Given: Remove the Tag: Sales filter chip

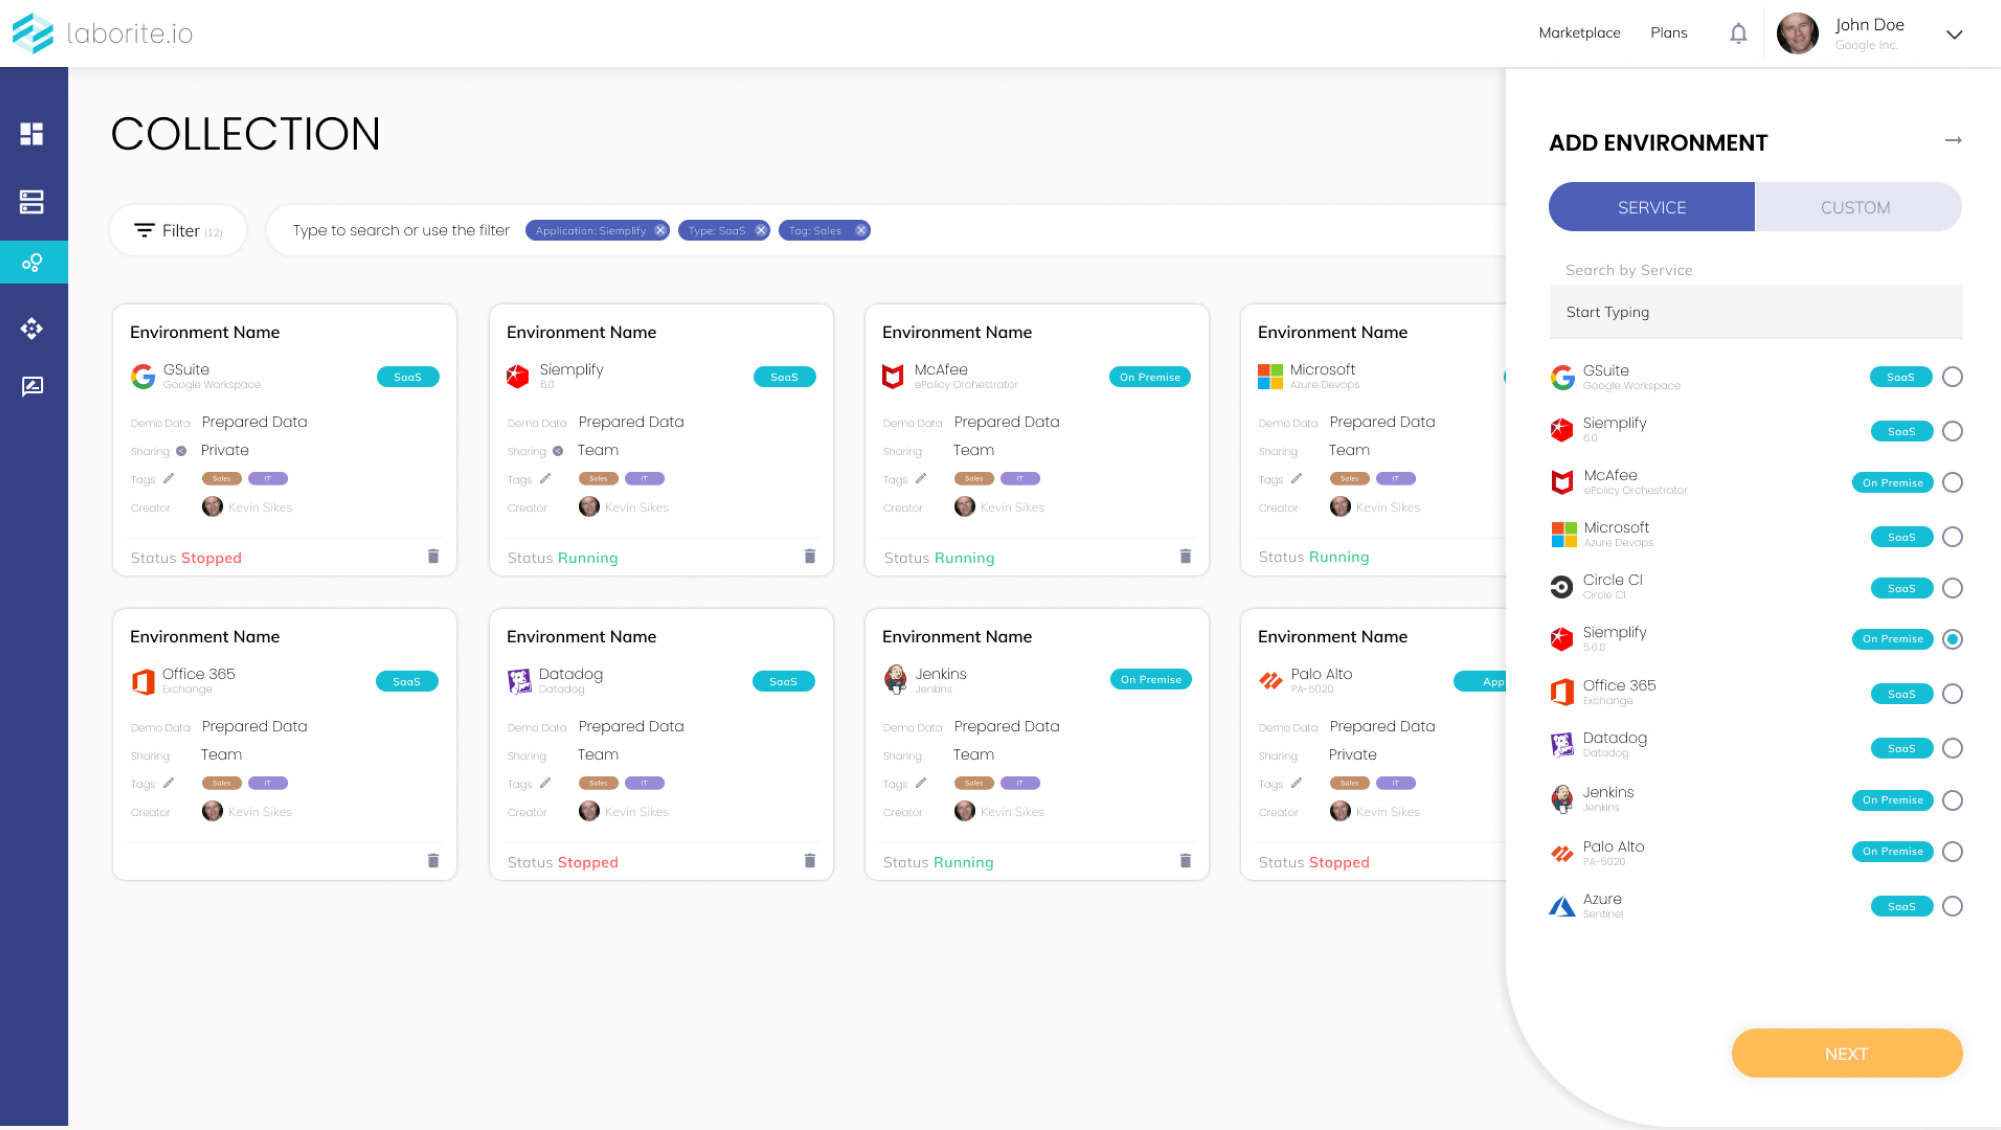Looking at the screenshot, I should [x=860, y=231].
